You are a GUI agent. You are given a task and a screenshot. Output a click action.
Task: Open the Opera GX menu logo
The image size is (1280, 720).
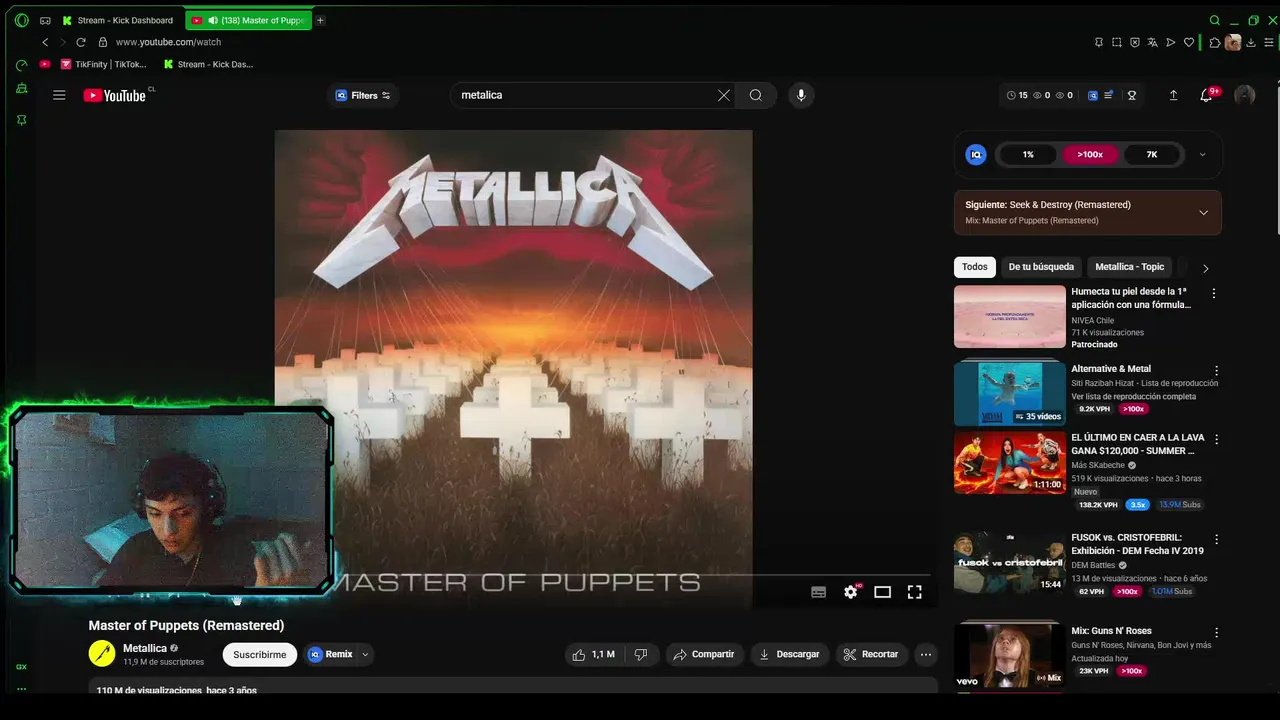pos(21,20)
